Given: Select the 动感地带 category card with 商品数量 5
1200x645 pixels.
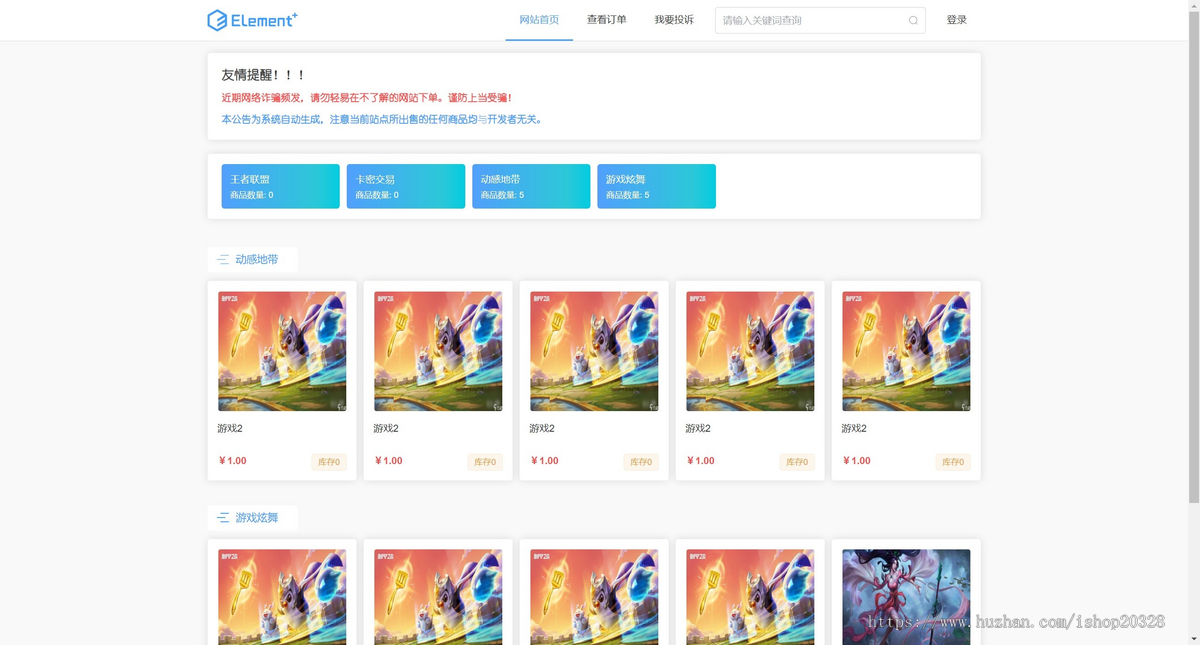Looking at the screenshot, I should click(531, 186).
